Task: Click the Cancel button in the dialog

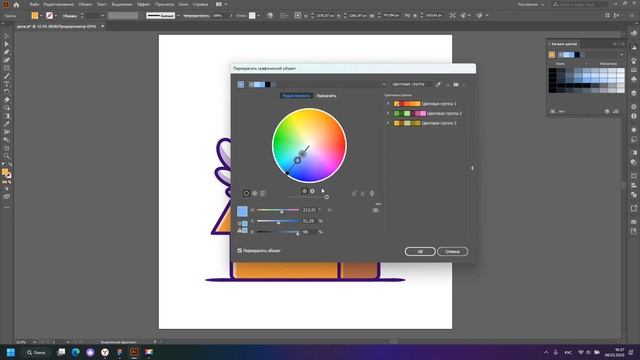Action: click(452, 251)
